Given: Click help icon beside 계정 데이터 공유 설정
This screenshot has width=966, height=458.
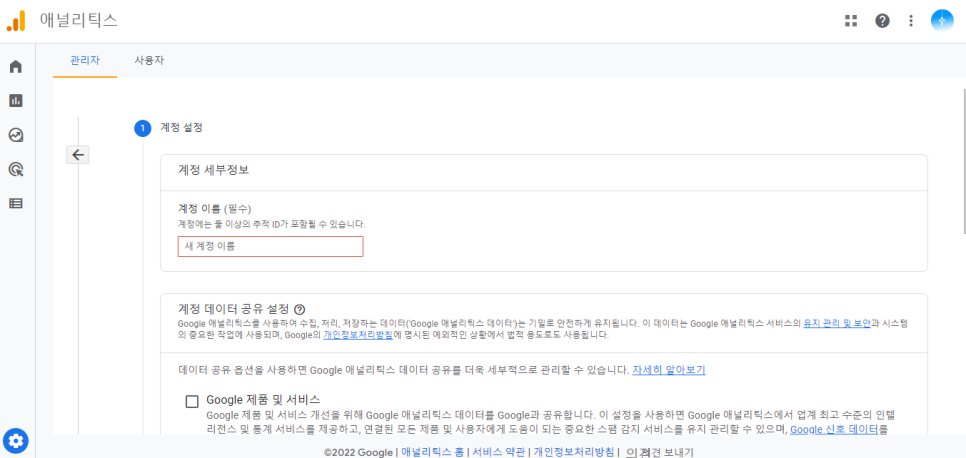Looking at the screenshot, I should pyautogui.click(x=299, y=309).
